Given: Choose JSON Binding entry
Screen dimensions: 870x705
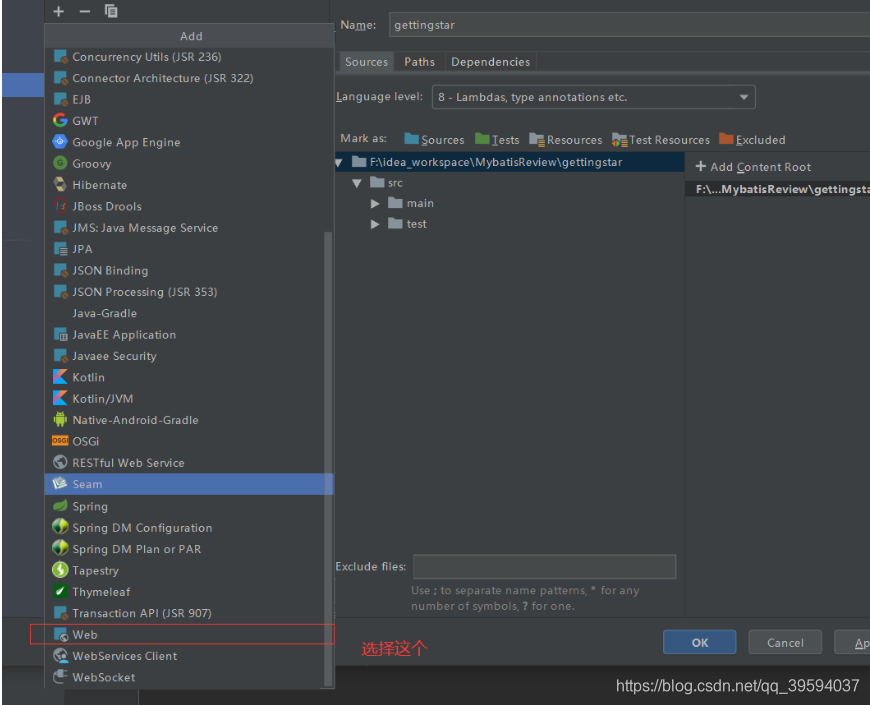Looking at the screenshot, I should 189,270.
